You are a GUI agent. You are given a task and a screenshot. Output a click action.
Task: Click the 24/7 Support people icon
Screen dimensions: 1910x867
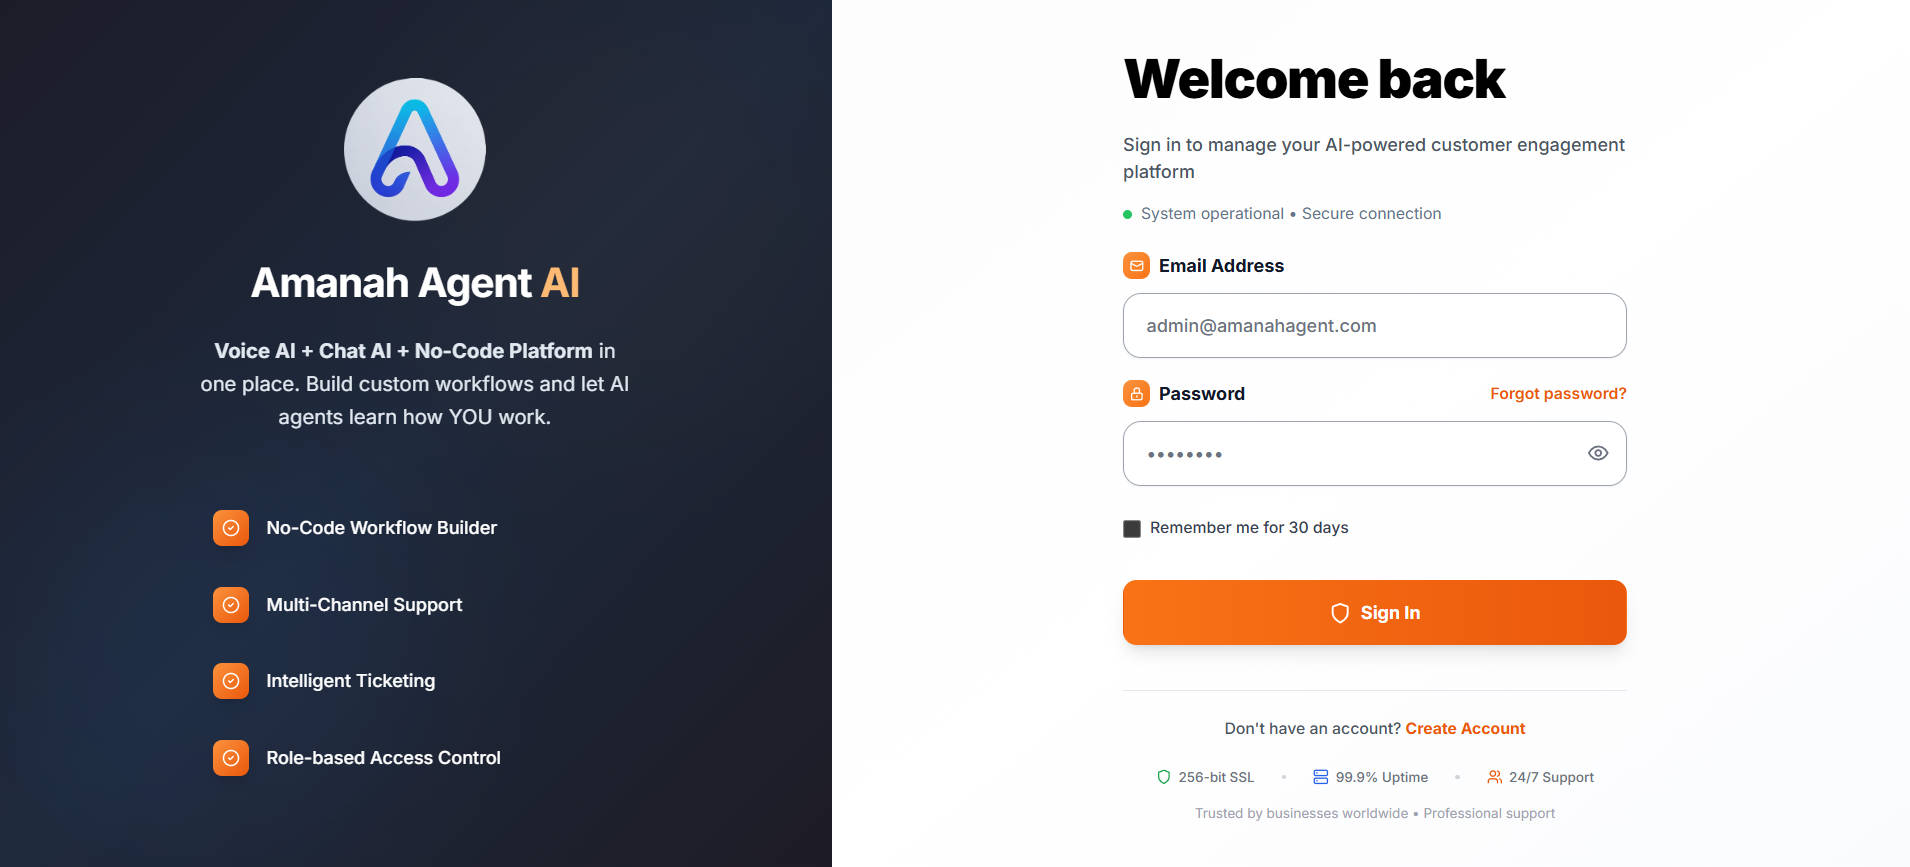tap(1494, 777)
